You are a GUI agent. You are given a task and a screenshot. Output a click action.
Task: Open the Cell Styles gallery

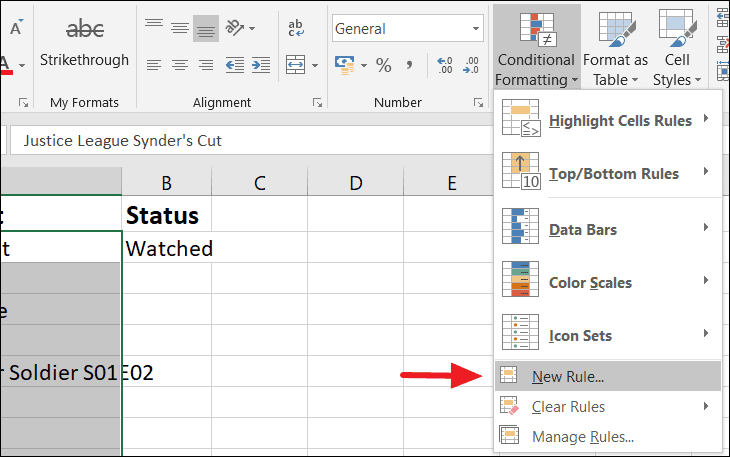point(677,48)
